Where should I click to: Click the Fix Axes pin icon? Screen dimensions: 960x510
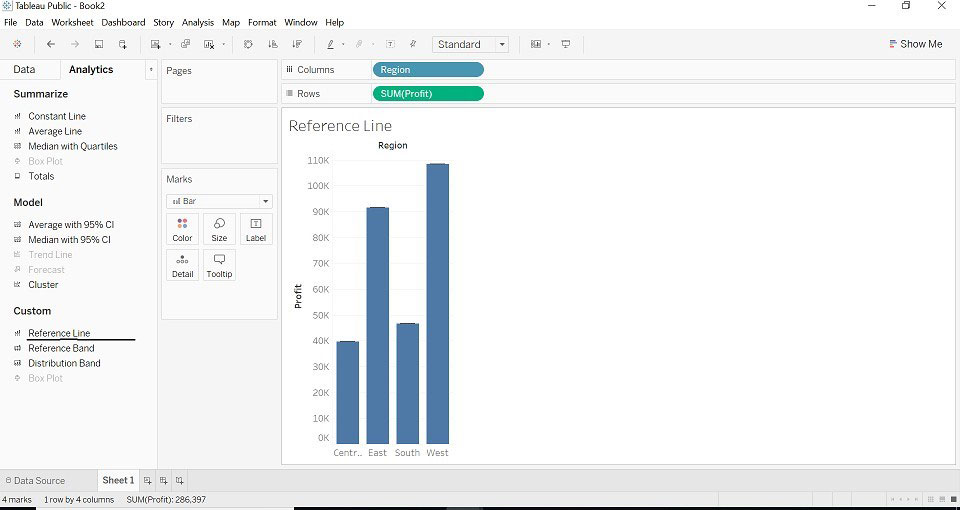(413, 44)
